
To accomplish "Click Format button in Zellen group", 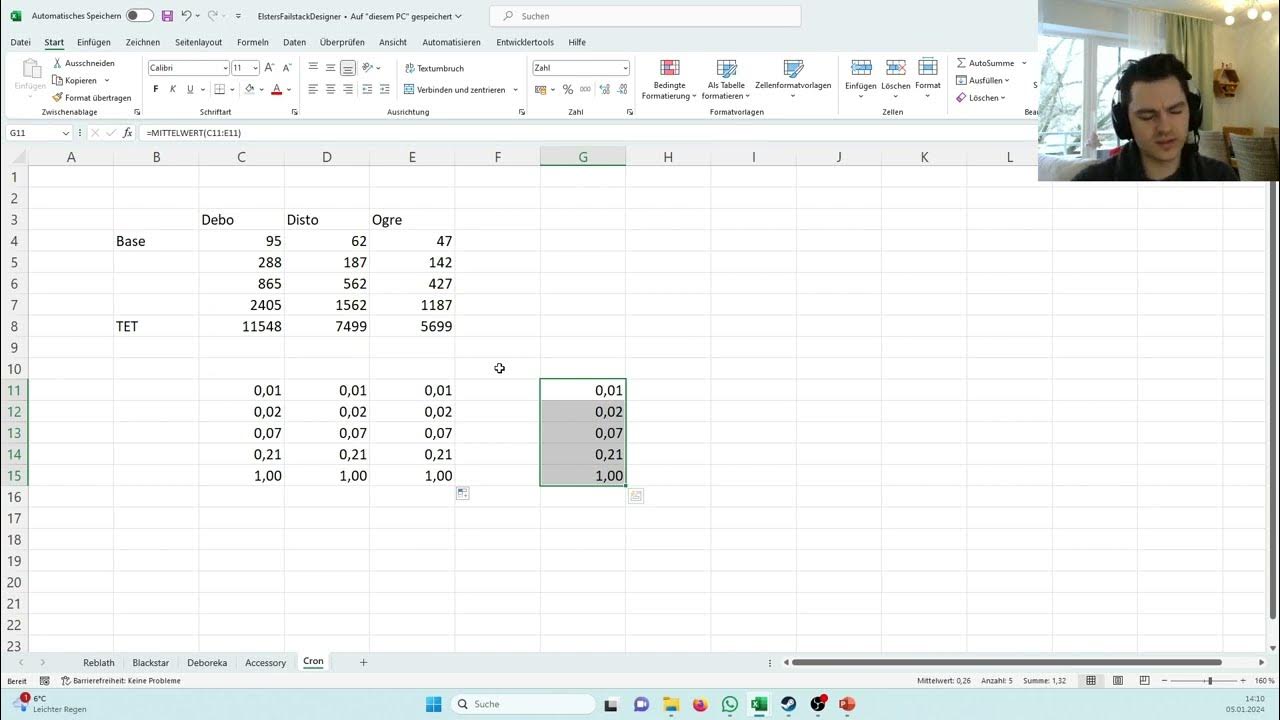I will click(x=928, y=79).
